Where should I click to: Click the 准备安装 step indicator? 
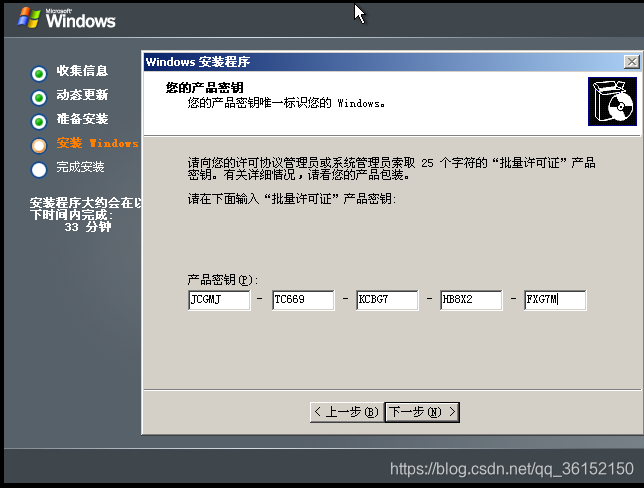pos(39,122)
